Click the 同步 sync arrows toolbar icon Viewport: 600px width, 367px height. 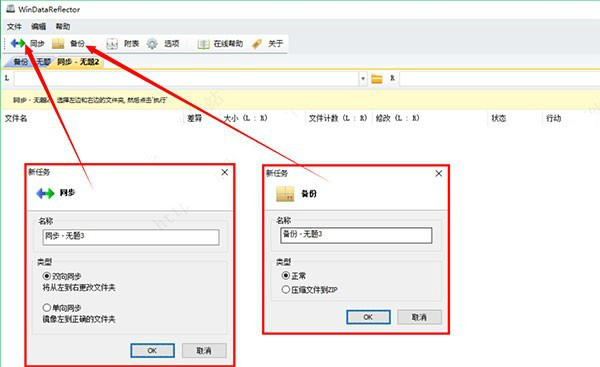coord(18,43)
